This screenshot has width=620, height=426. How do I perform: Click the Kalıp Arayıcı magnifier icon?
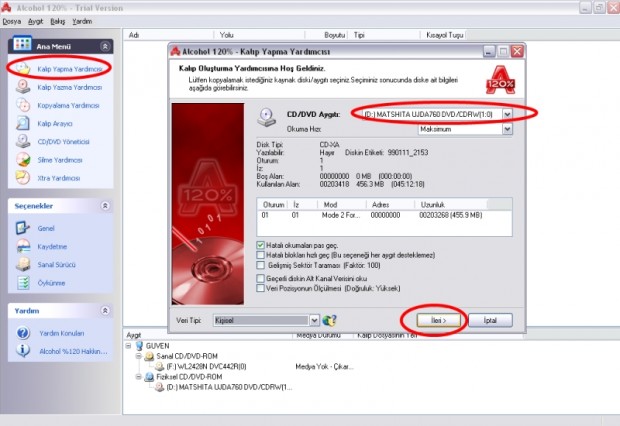[23, 123]
